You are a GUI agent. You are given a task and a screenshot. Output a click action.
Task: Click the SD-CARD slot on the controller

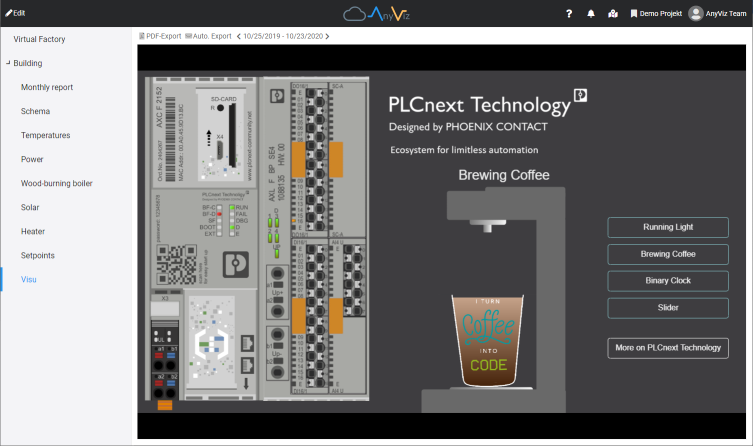[232, 135]
